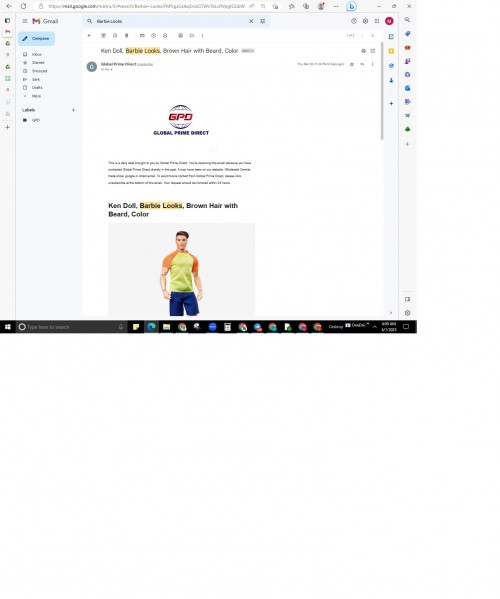Get add-ons plus in side panel

(x=391, y=104)
